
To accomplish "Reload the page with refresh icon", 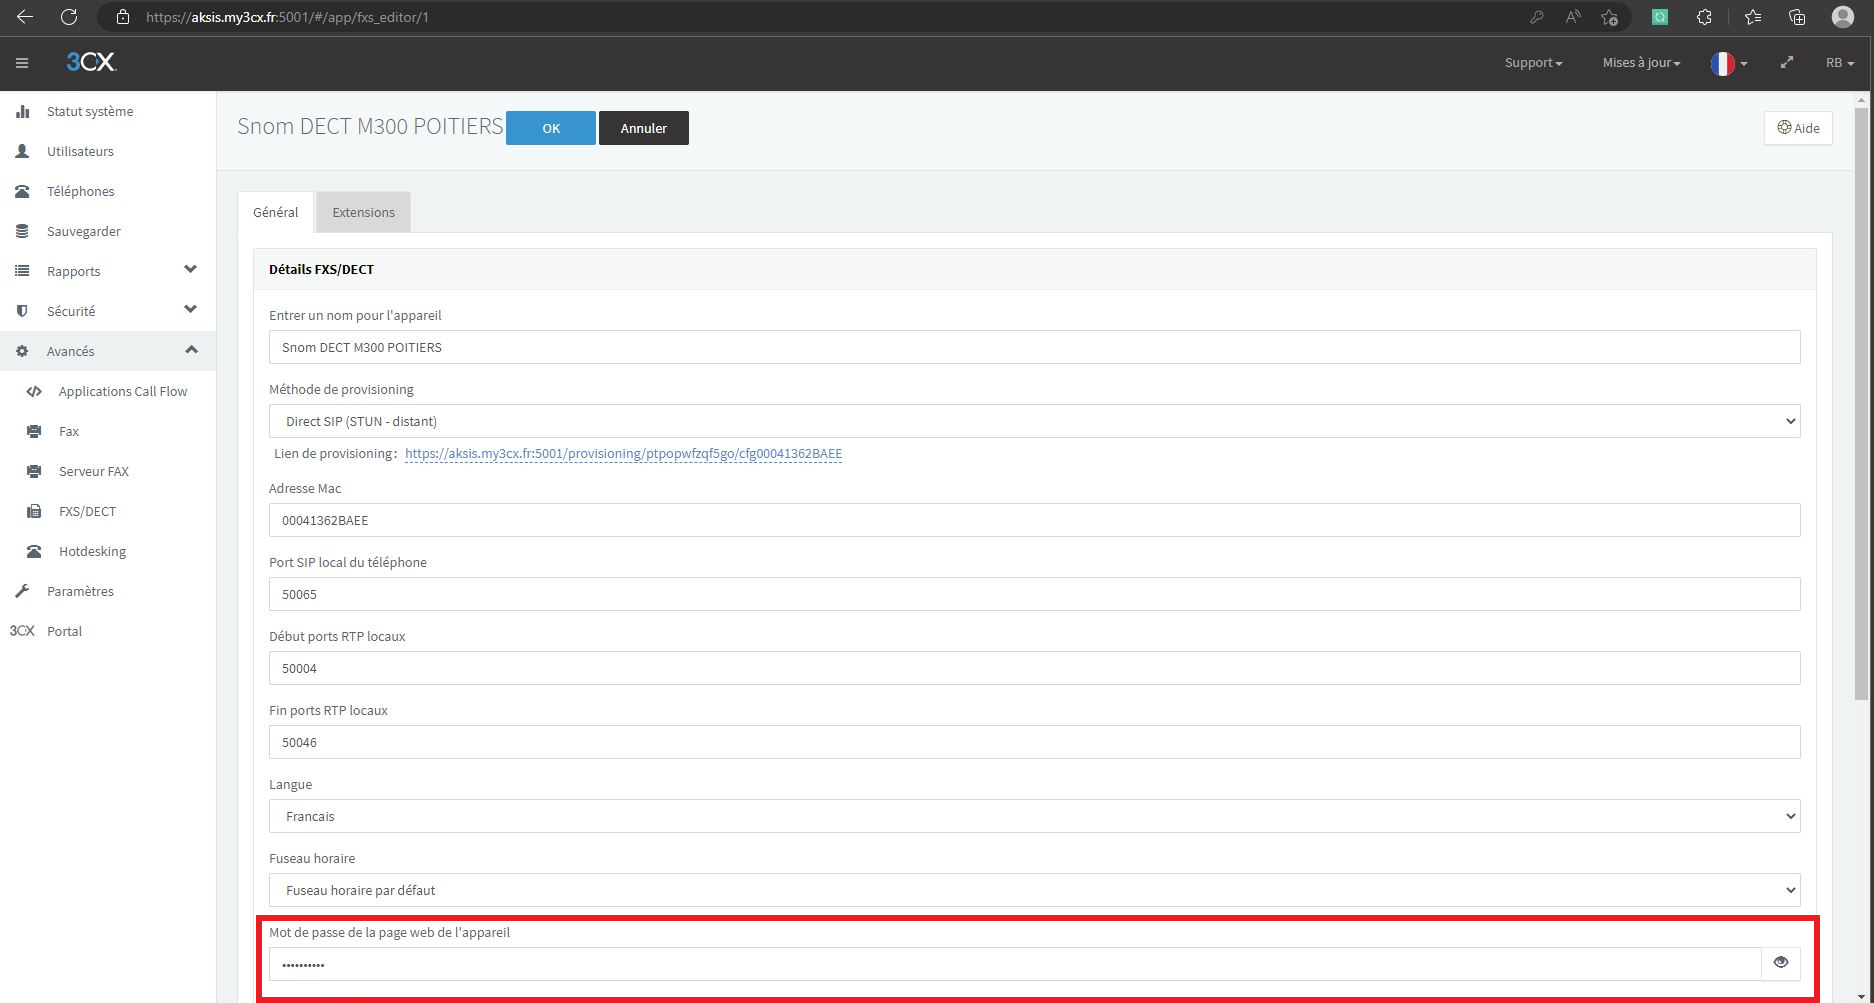I will [x=69, y=17].
